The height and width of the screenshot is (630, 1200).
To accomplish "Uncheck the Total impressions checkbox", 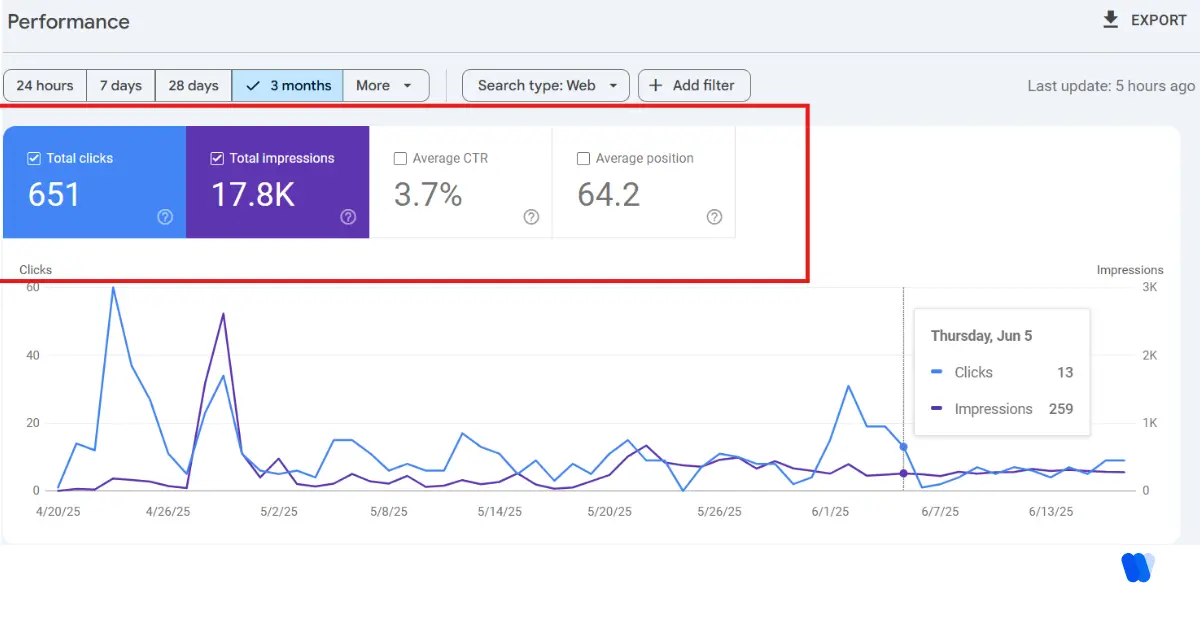I will (217, 158).
